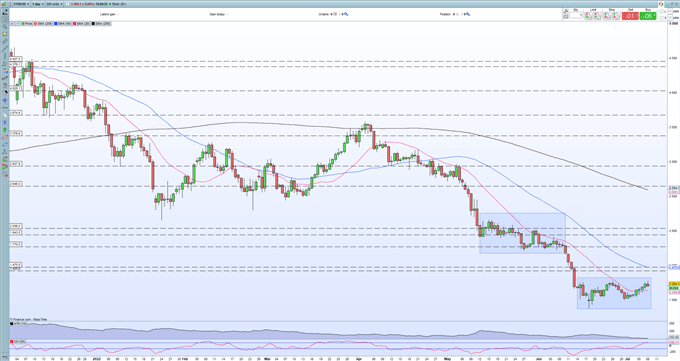Select the diagonal trend line drawing tool

5,48
